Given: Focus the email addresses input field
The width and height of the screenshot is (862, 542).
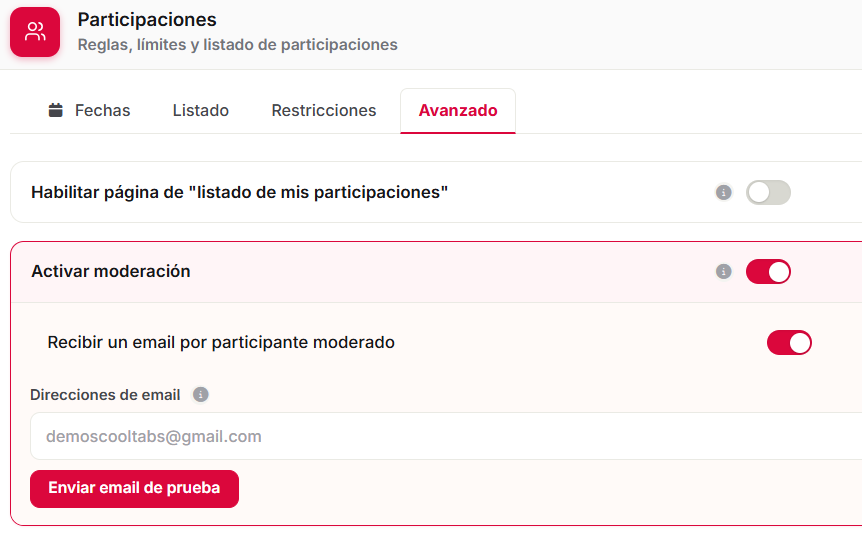Looking at the screenshot, I should (x=446, y=436).
